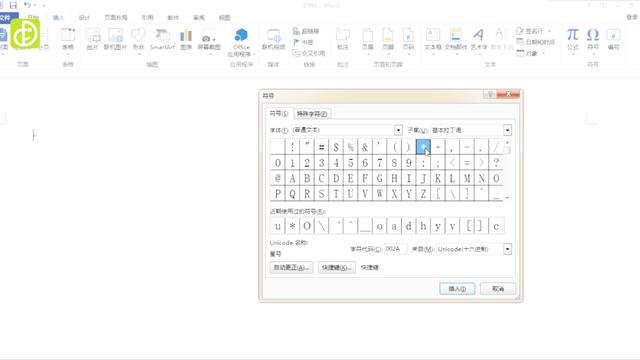Select the @ symbol in the grid
The image size is (640, 360).
(x=278, y=178)
